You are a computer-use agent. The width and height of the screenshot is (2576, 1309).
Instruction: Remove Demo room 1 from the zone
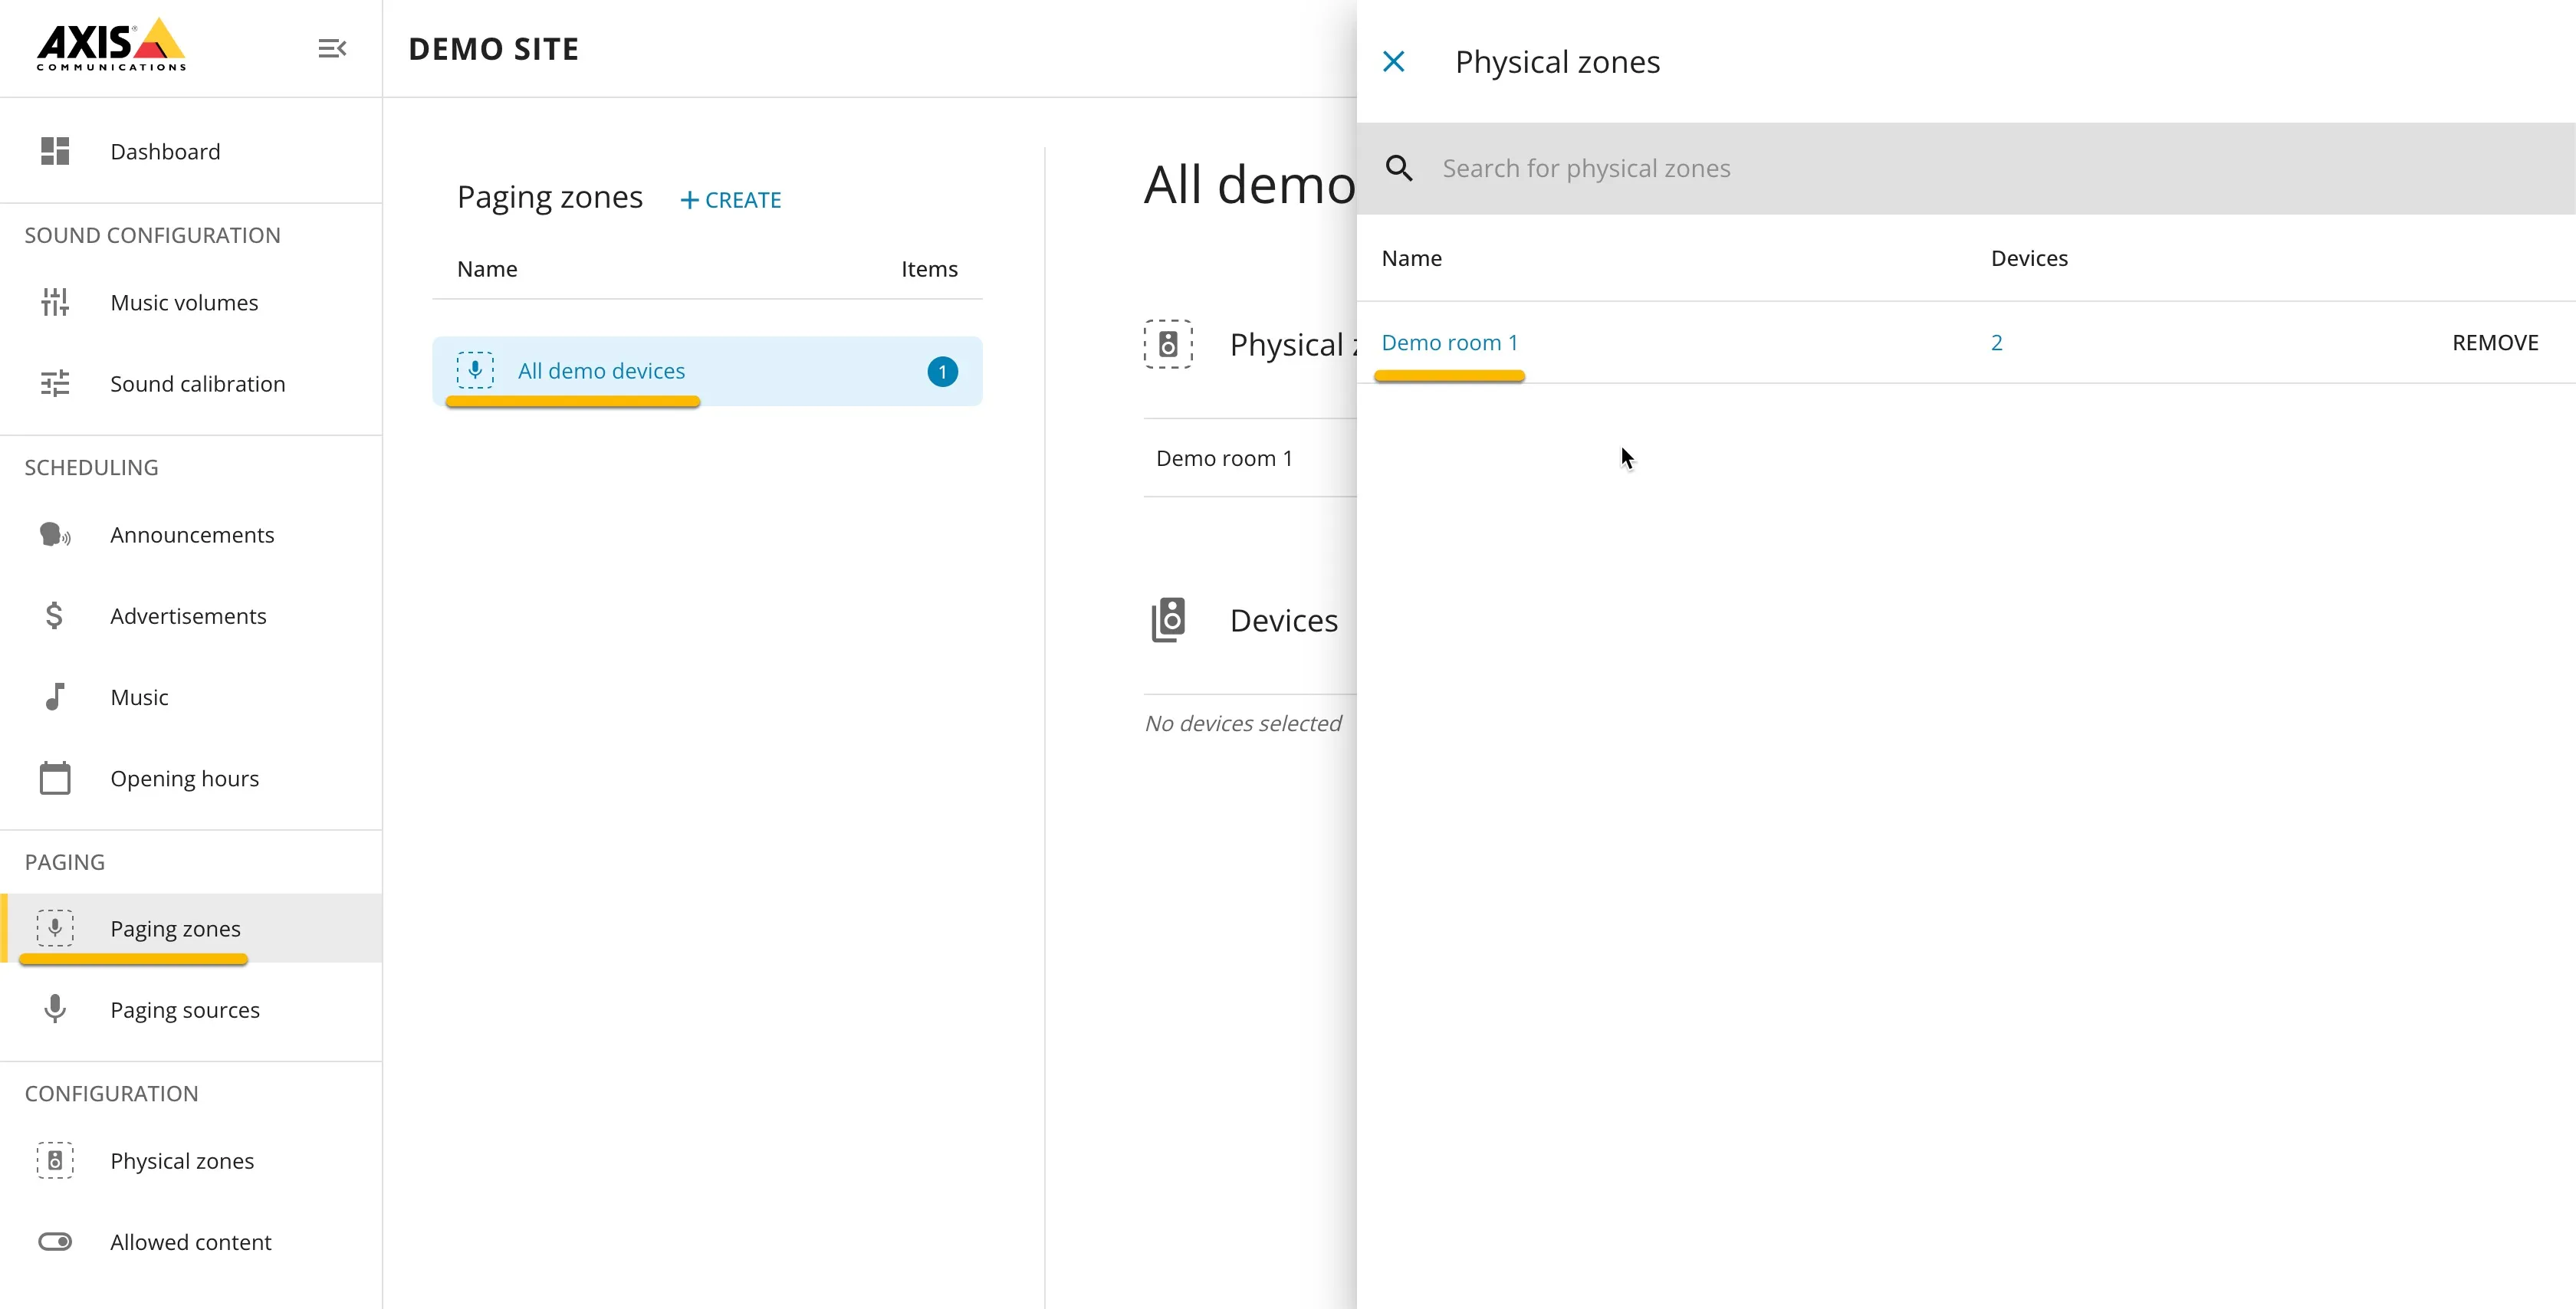2495,342
